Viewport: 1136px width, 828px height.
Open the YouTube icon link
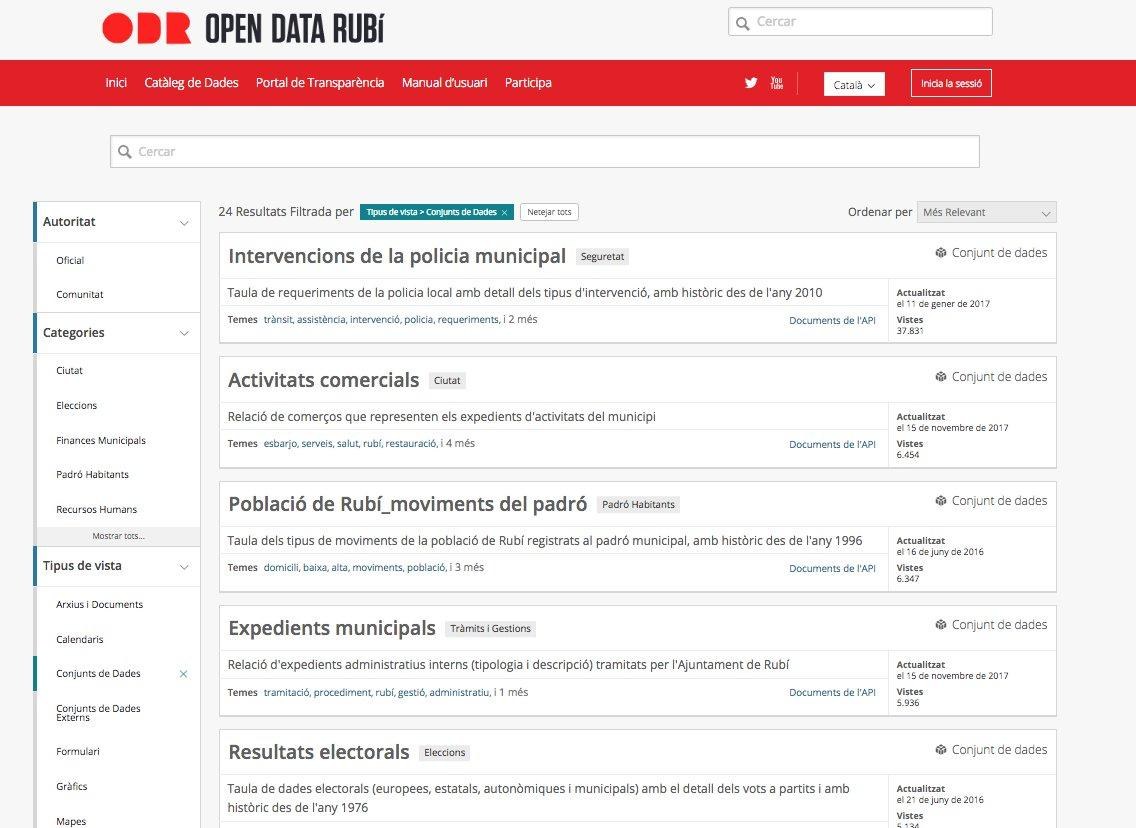(777, 83)
